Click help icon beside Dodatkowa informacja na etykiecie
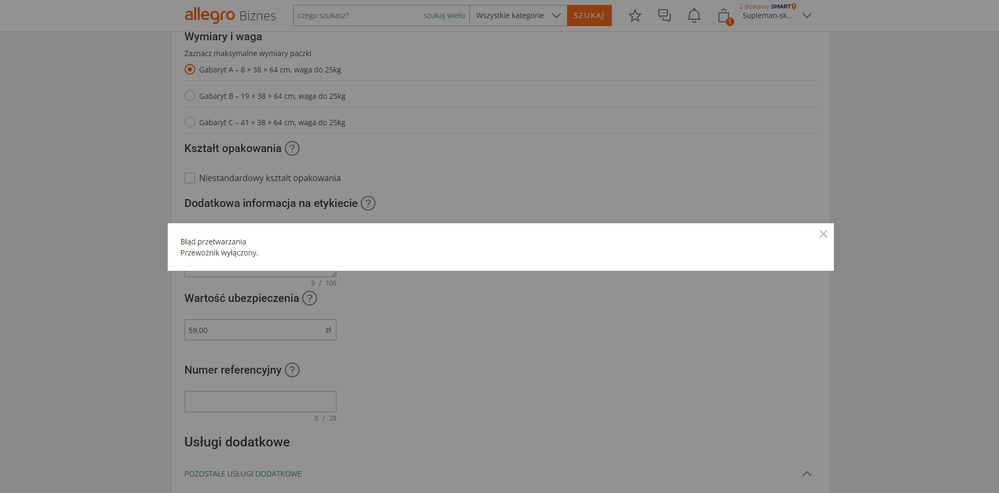 point(368,203)
